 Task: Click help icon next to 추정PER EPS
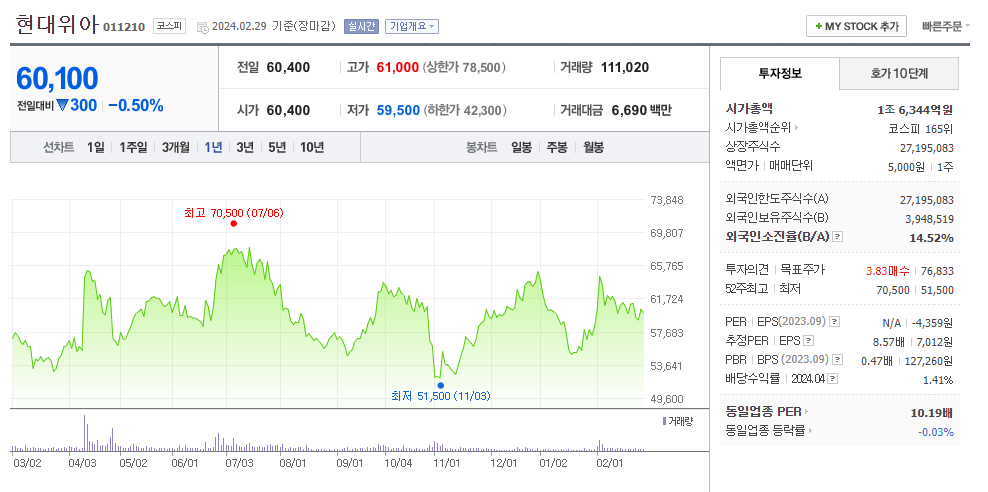809,341
